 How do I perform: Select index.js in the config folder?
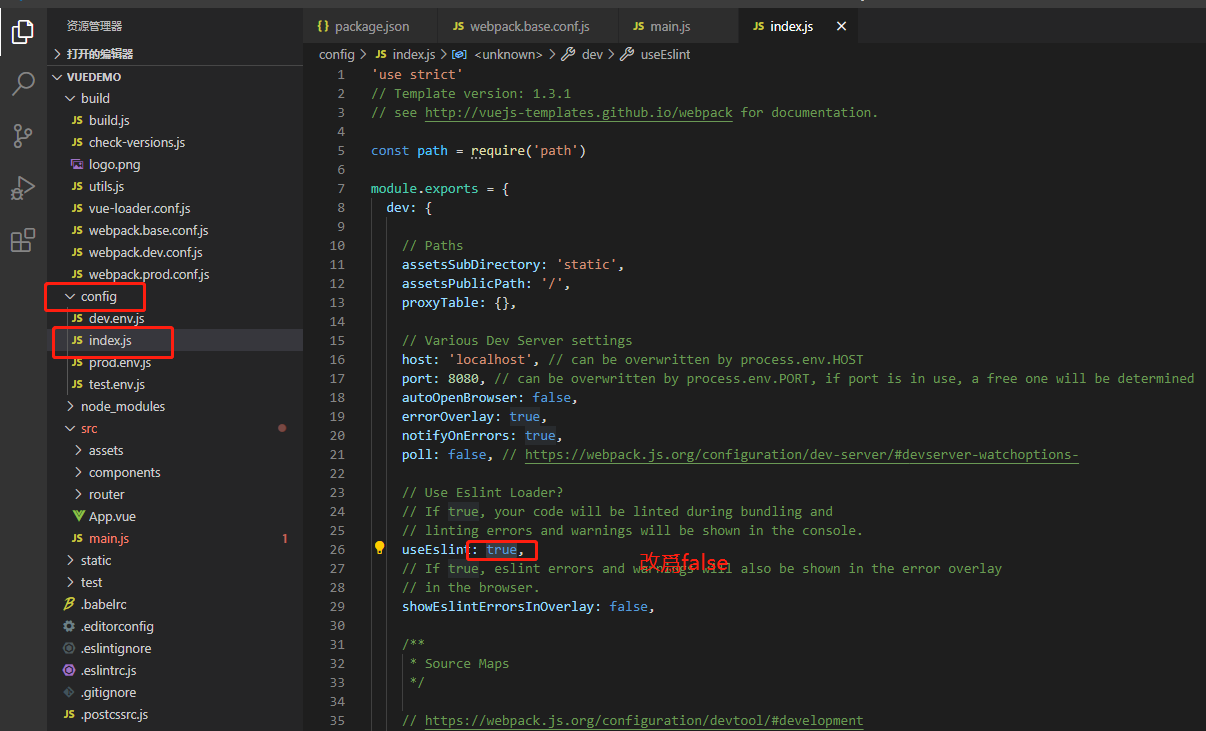(175, 340)
